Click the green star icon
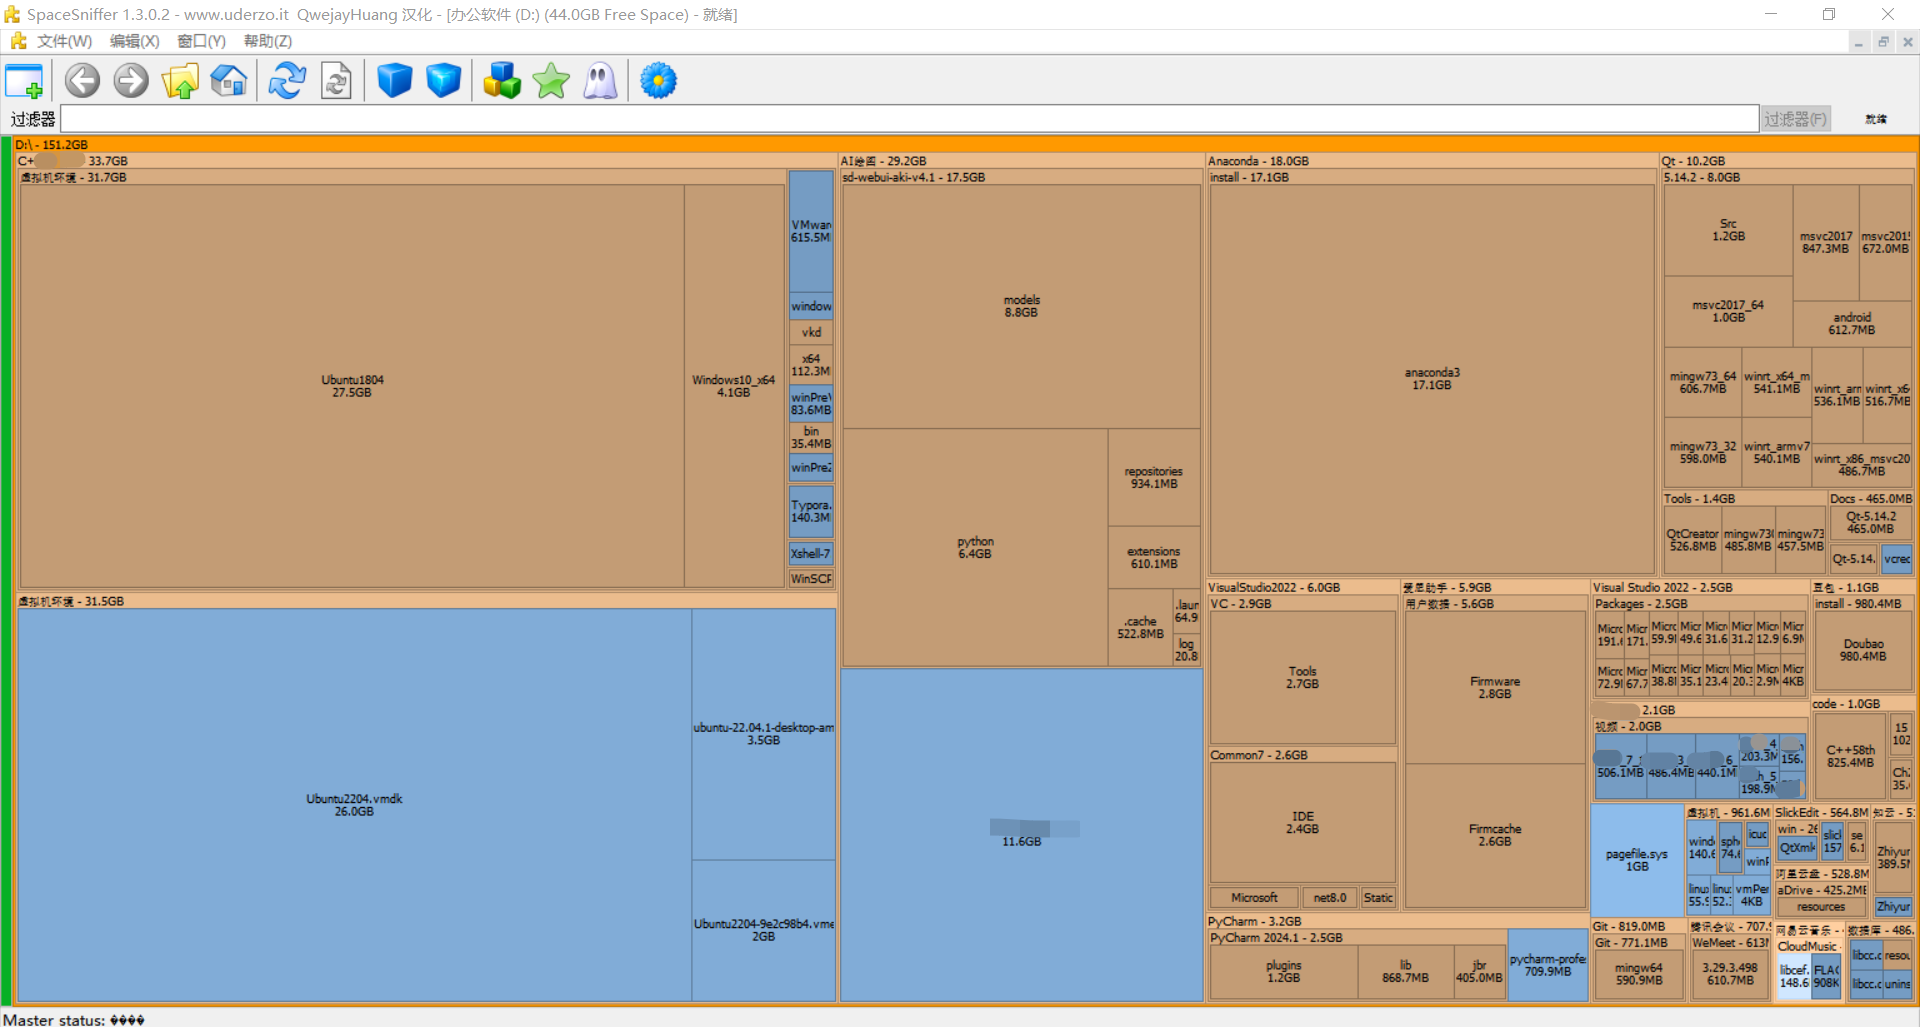 click(551, 81)
